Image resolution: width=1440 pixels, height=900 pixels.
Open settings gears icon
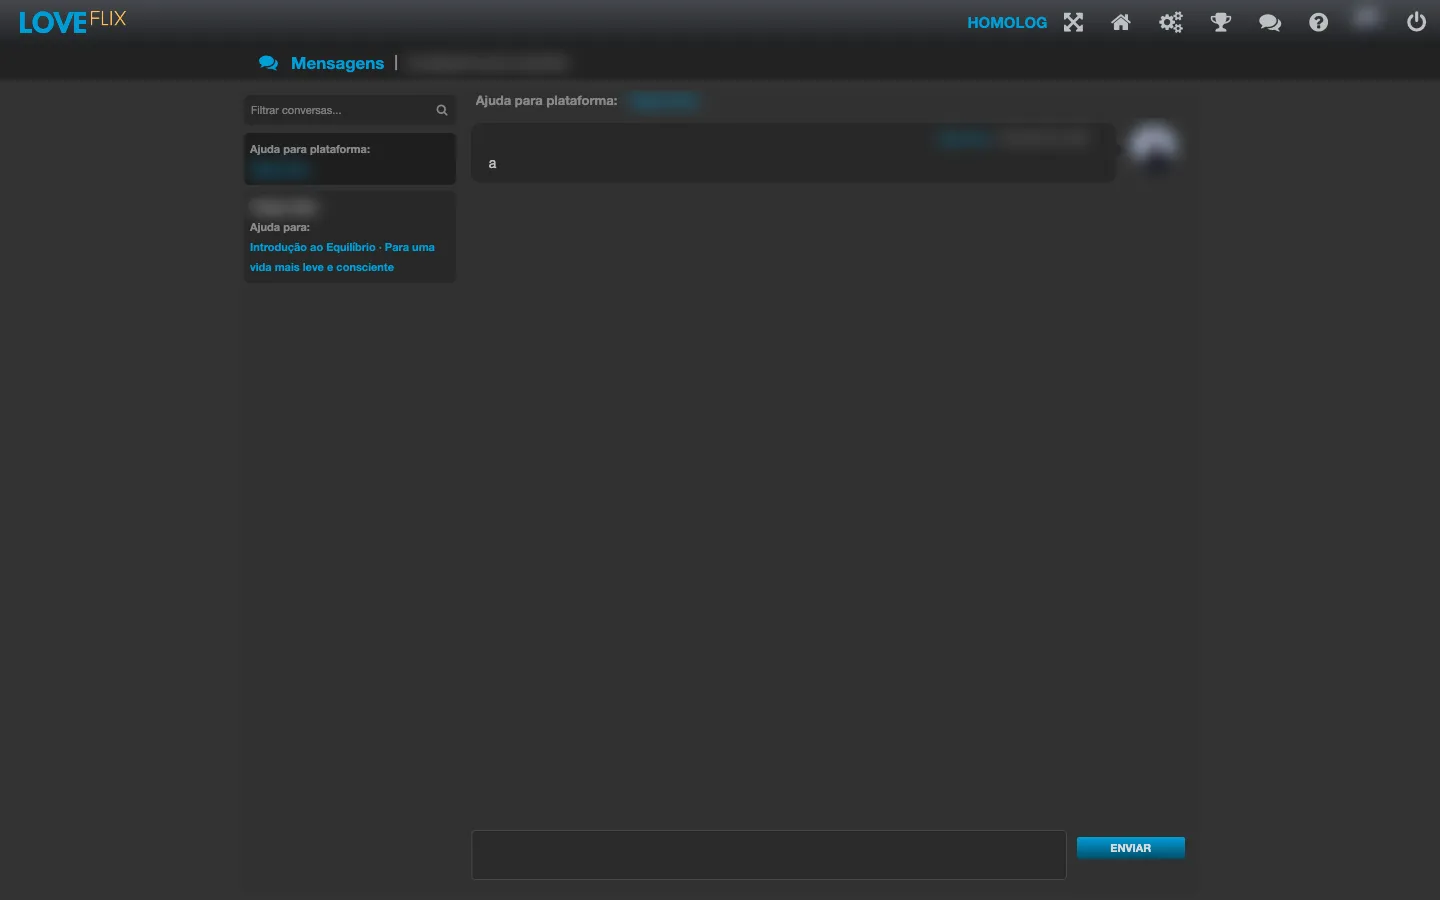[x=1171, y=22]
